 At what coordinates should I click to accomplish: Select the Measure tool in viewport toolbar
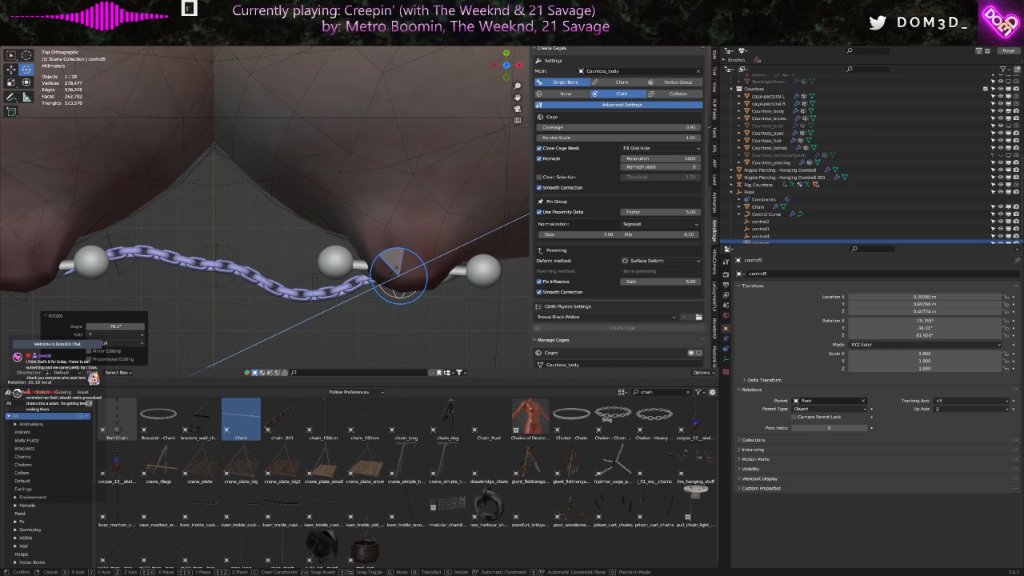26,97
